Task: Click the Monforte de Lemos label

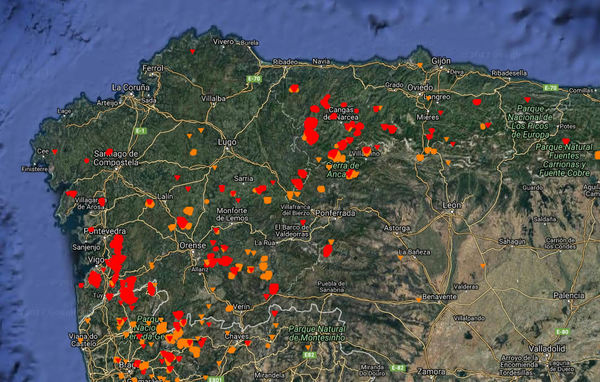Action: 232,214
